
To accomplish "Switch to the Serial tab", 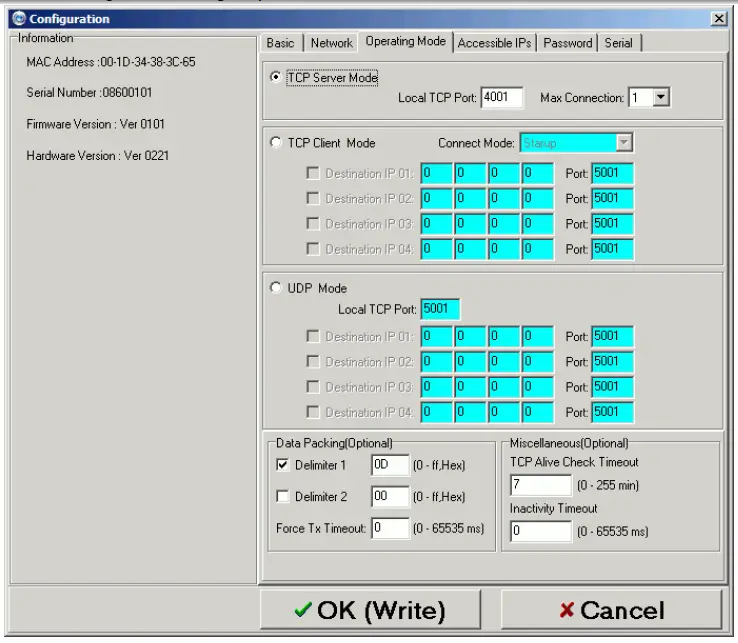I will pos(618,43).
